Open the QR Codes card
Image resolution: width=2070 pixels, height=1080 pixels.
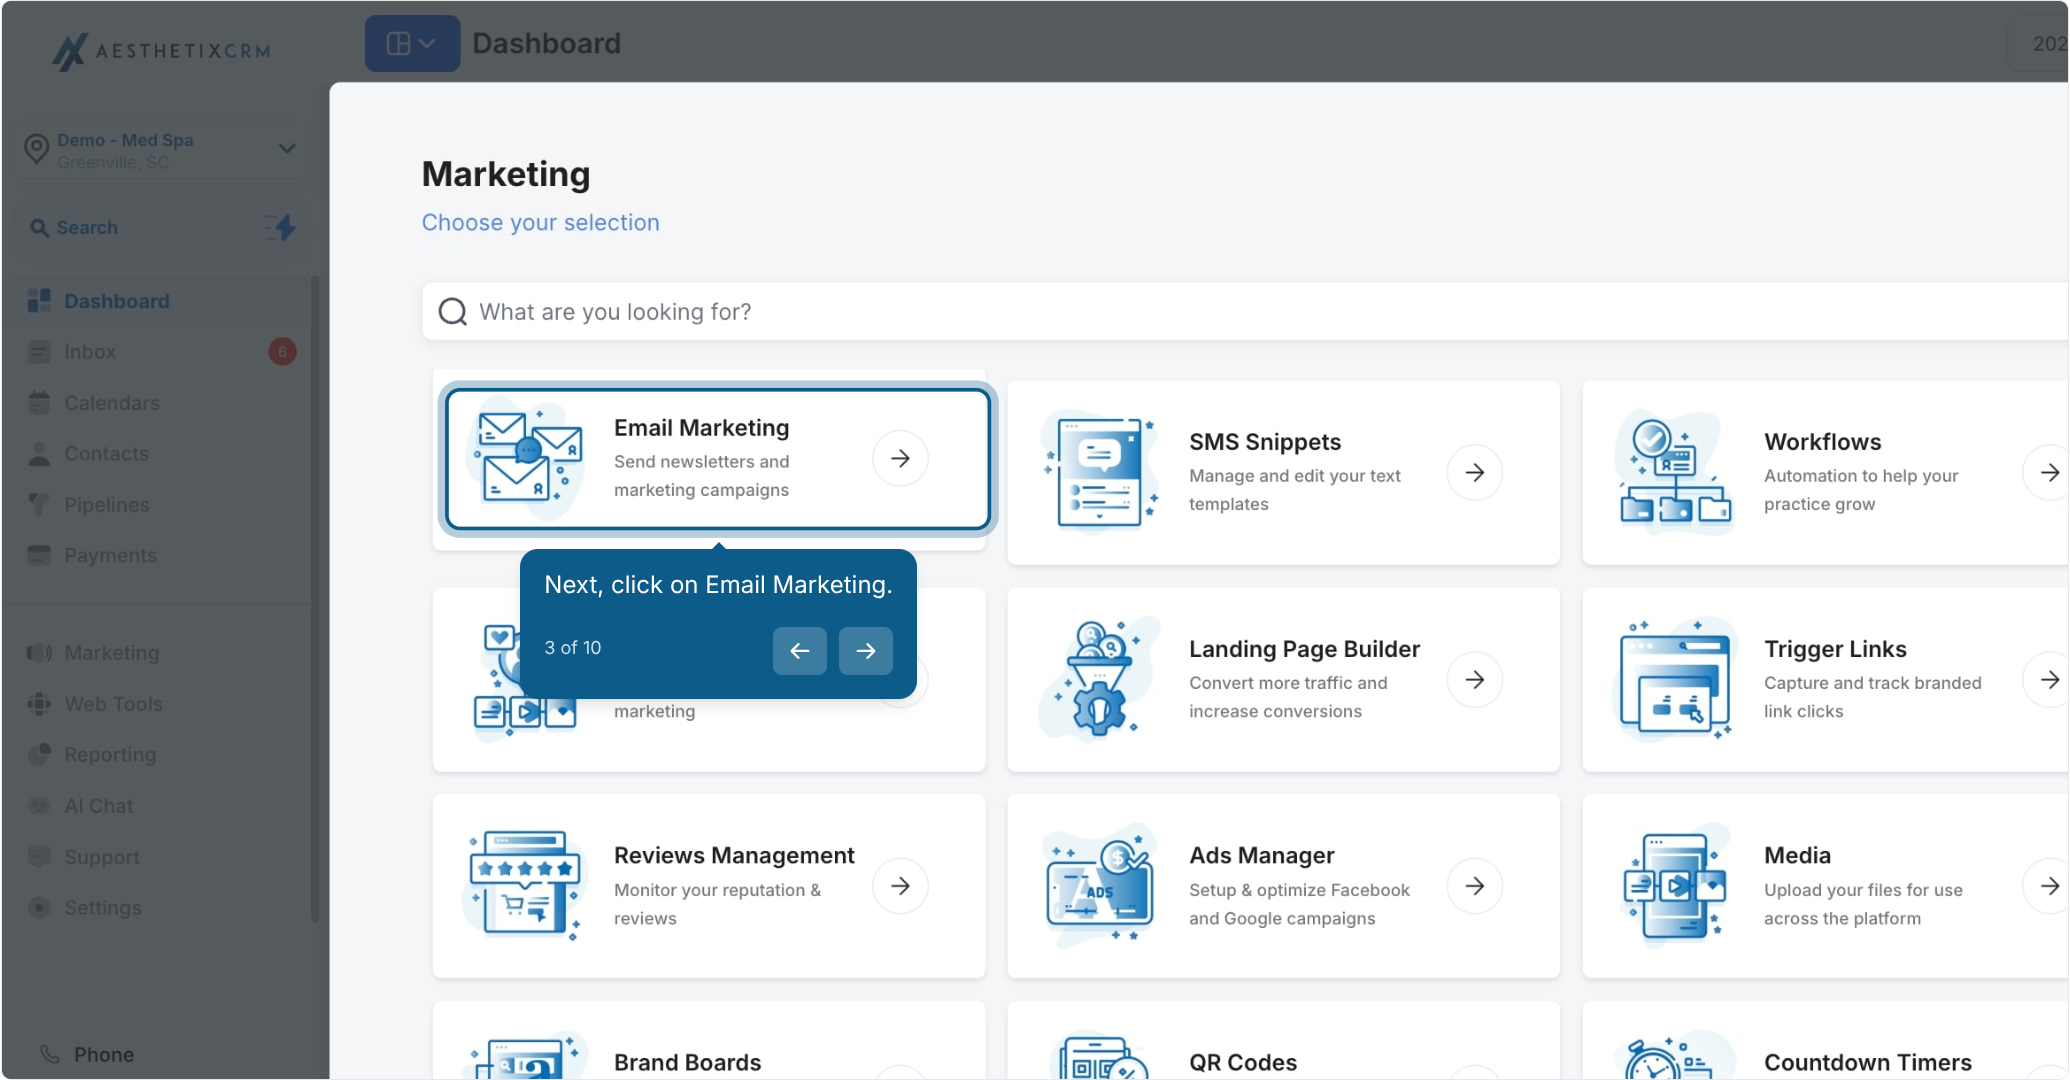pyautogui.click(x=1283, y=1041)
